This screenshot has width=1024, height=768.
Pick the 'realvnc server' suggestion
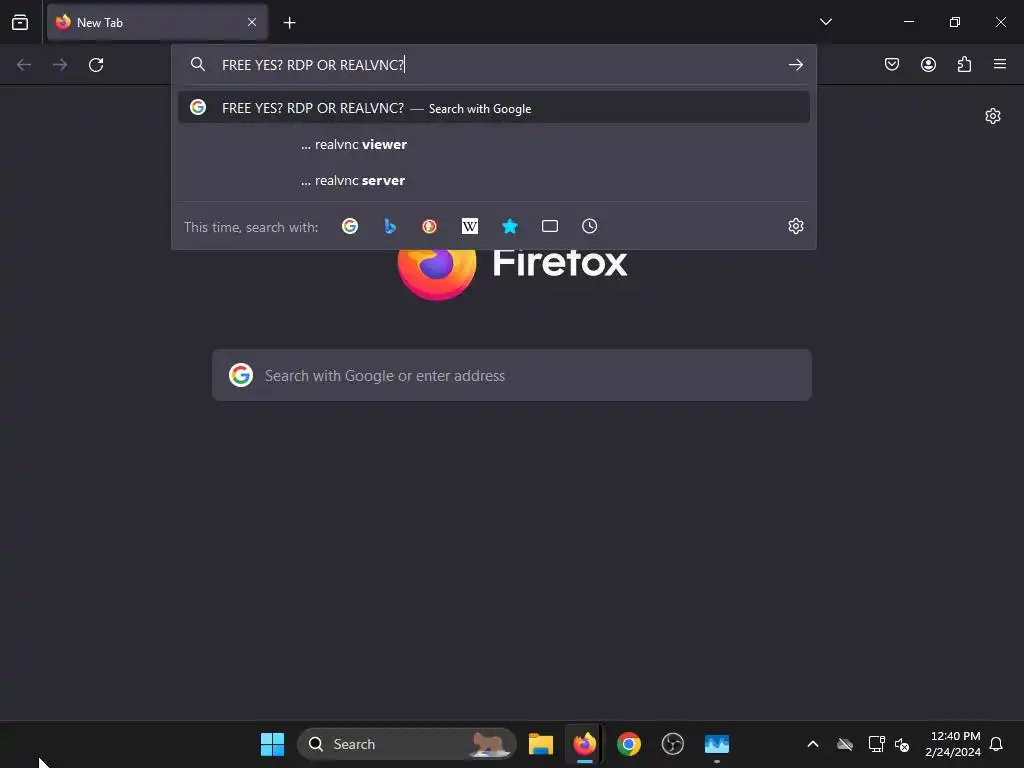coord(494,180)
